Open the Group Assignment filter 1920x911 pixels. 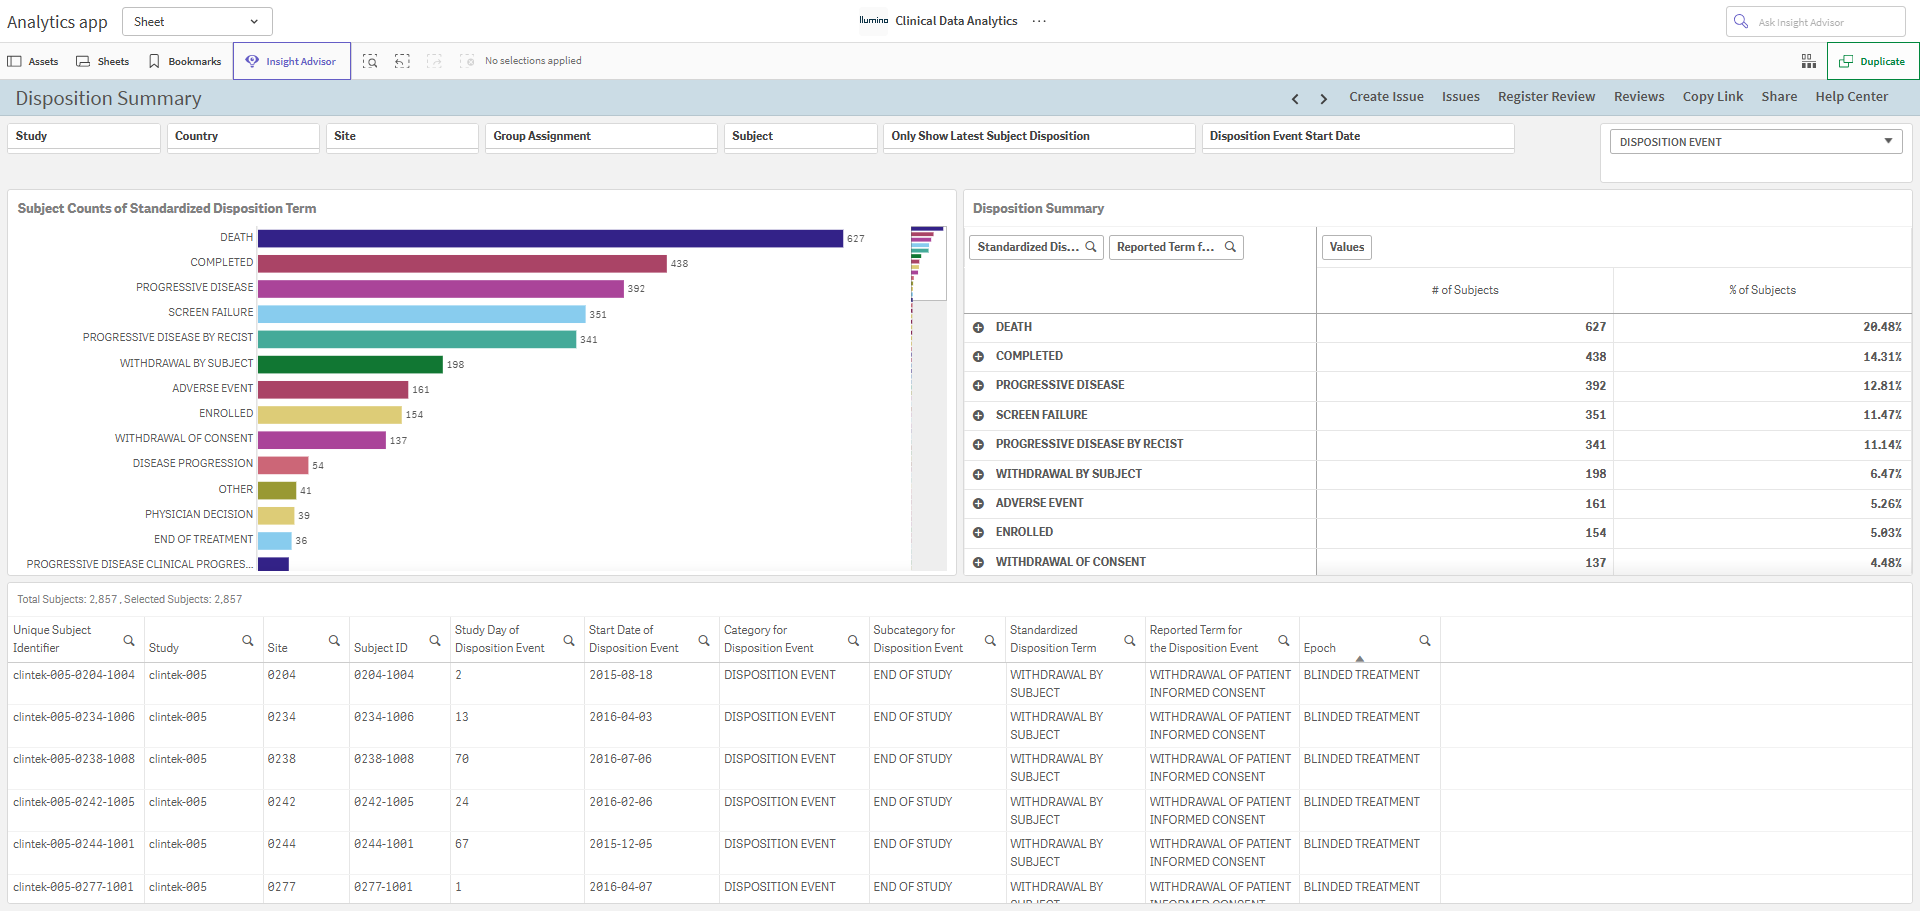pos(601,136)
